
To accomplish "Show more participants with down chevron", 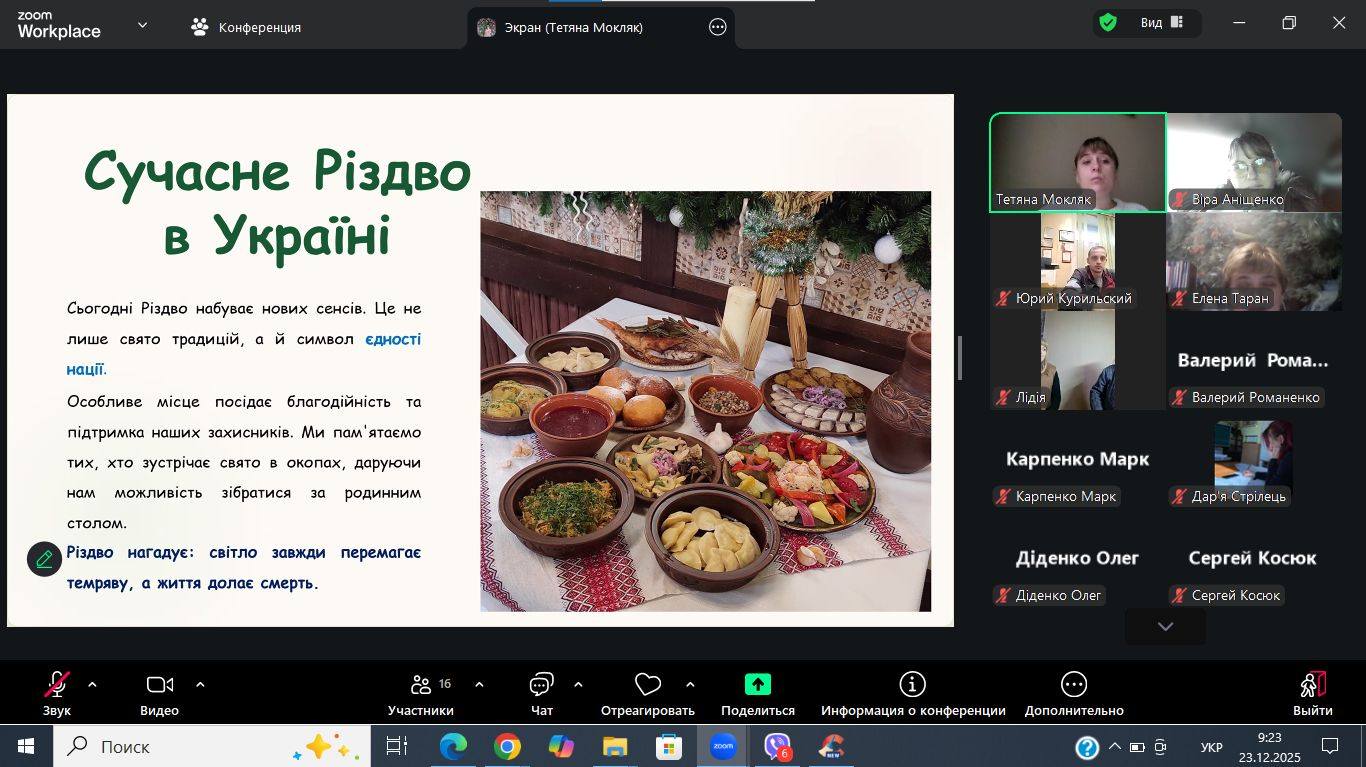I will (1165, 626).
